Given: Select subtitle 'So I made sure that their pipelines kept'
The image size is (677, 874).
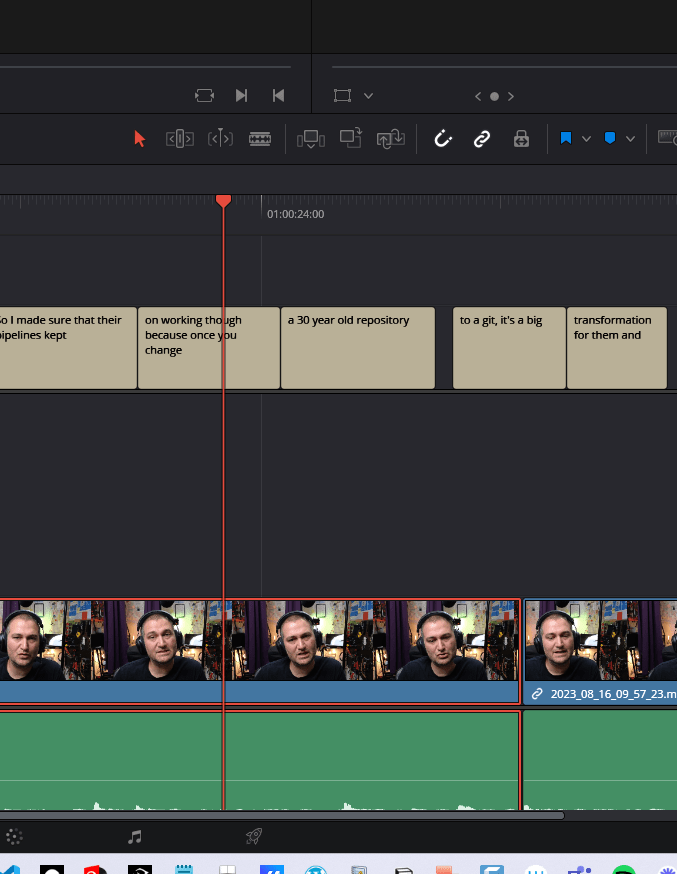Looking at the screenshot, I should click(68, 348).
